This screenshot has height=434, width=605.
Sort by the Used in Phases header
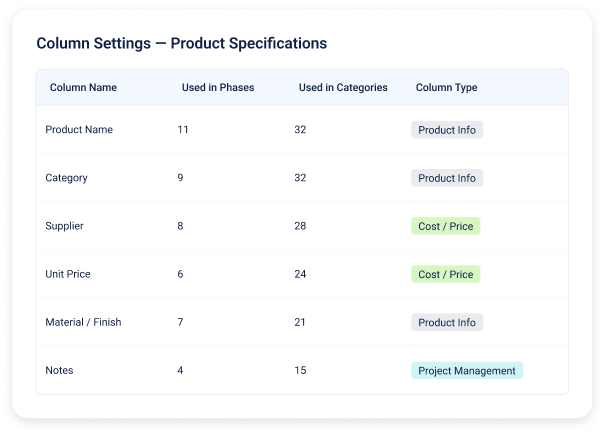pyautogui.click(x=217, y=88)
